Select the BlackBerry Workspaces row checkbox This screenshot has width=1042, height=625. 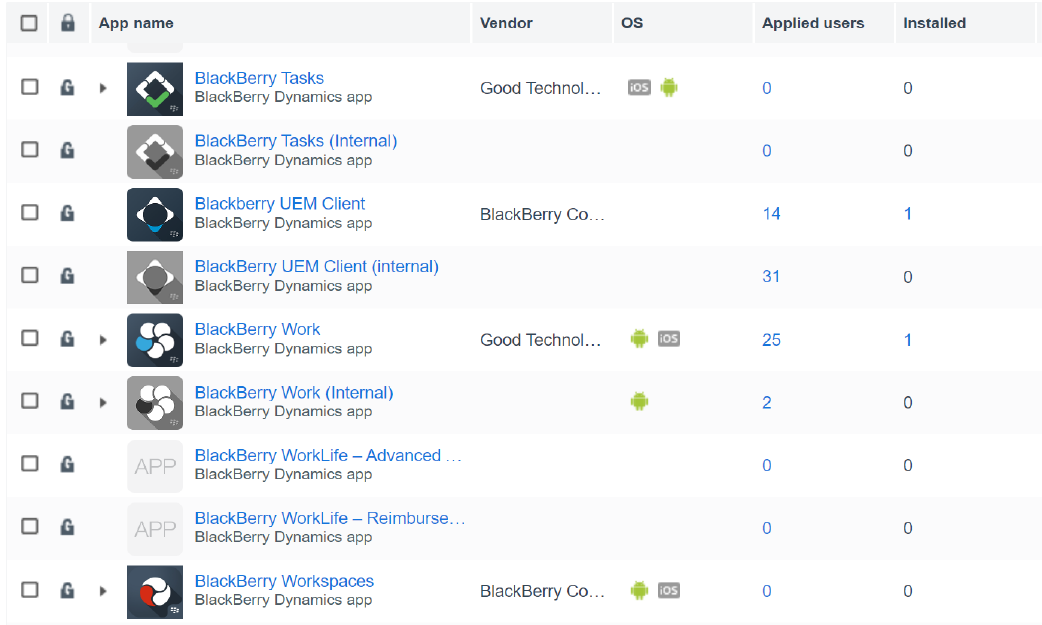(x=30, y=590)
